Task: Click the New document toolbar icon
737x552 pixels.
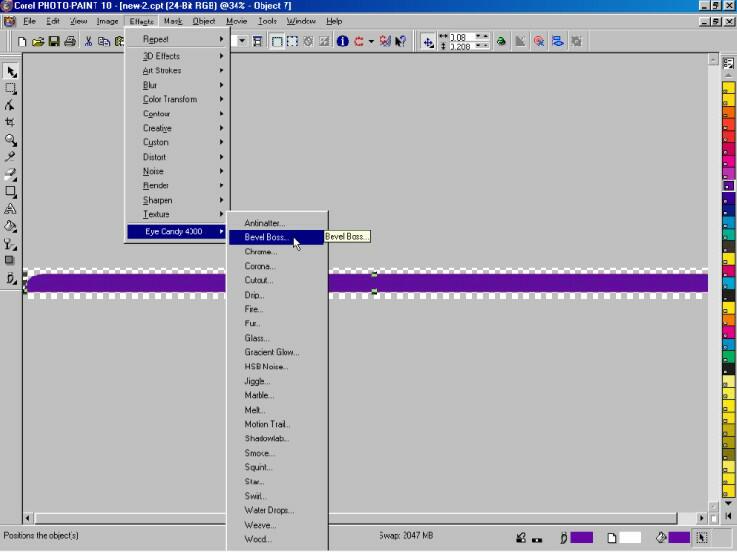Action: pos(22,42)
